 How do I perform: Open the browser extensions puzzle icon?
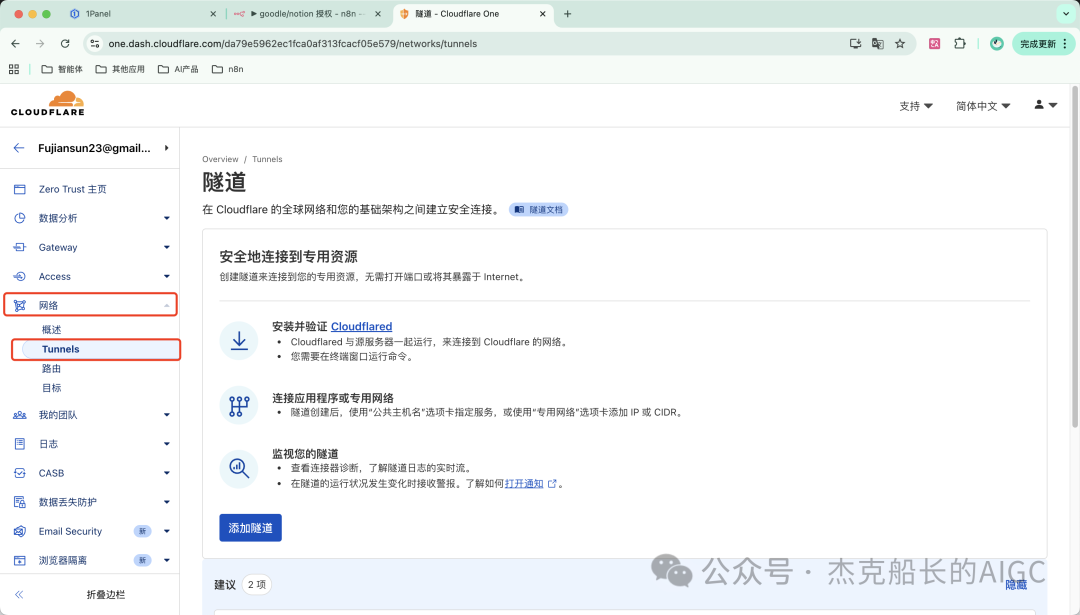point(959,43)
